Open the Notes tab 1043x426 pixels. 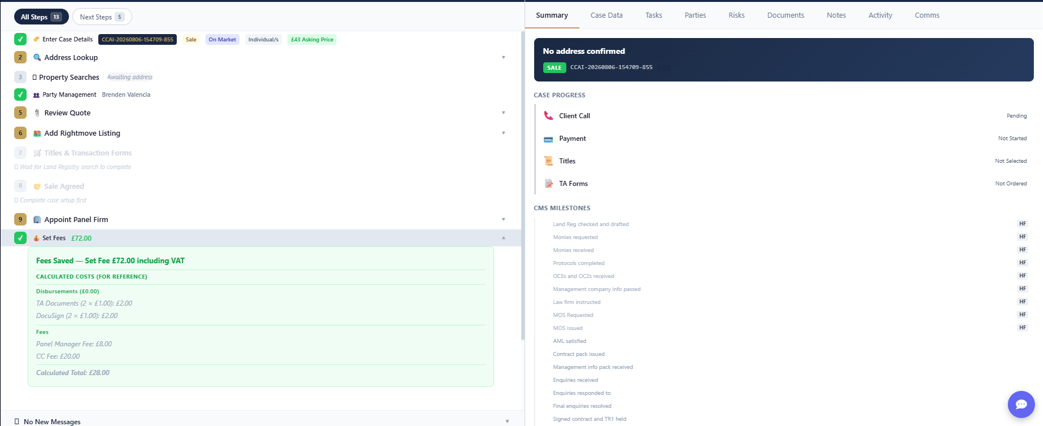tap(836, 15)
